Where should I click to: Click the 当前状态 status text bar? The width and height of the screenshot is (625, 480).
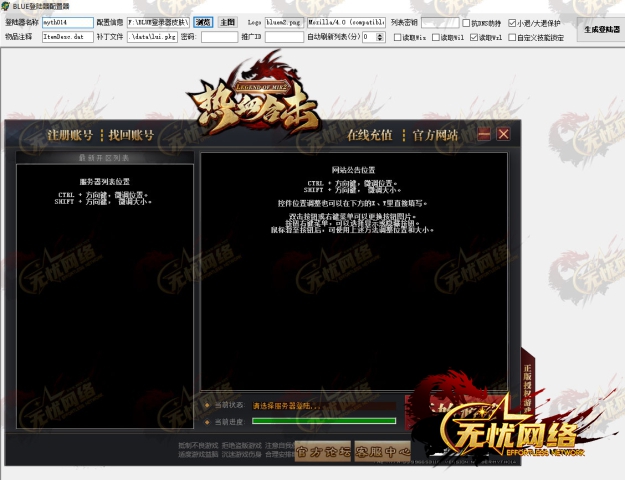click(324, 406)
